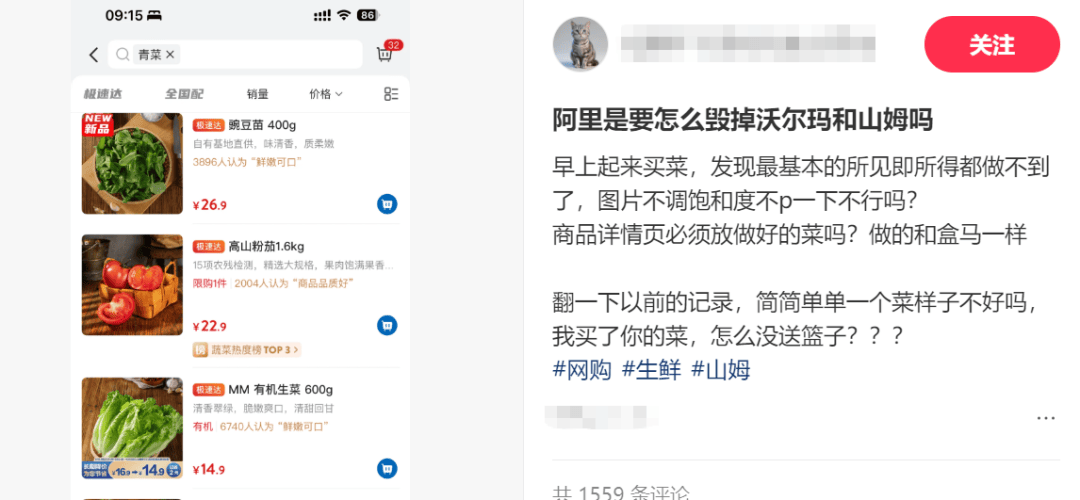
Task: Expand the 价格 sort dropdown
Action: point(326,94)
